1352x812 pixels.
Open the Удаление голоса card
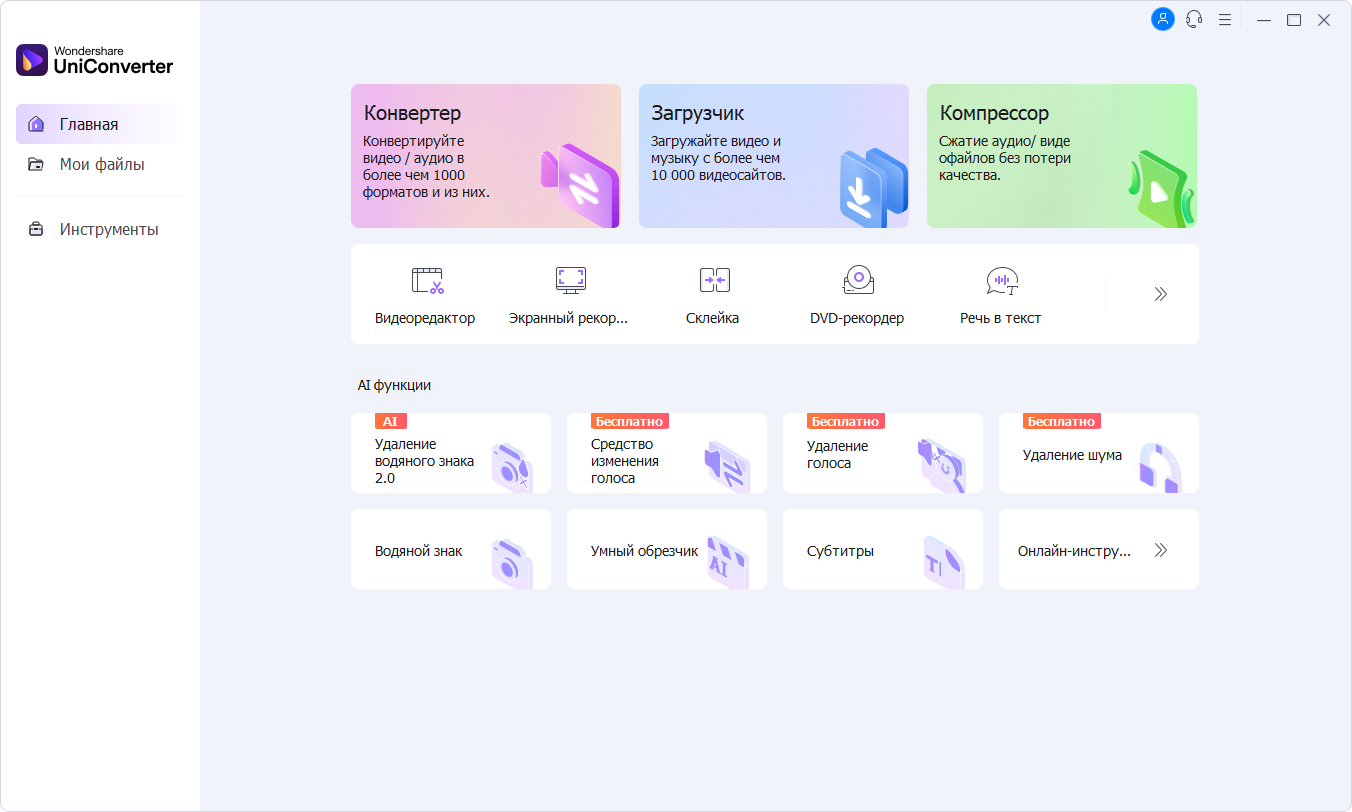[883, 453]
